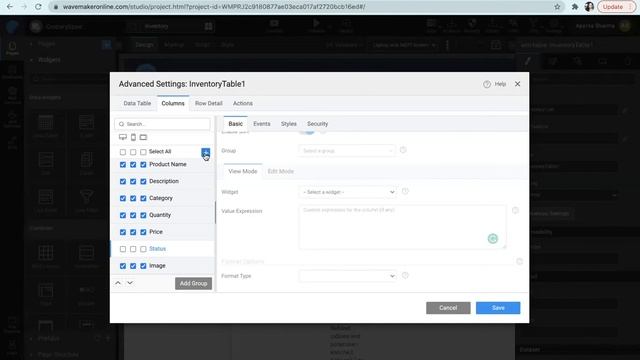Switch to the Data Table tab
The height and width of the screenshot is (360, 640).
coord(137,103)
